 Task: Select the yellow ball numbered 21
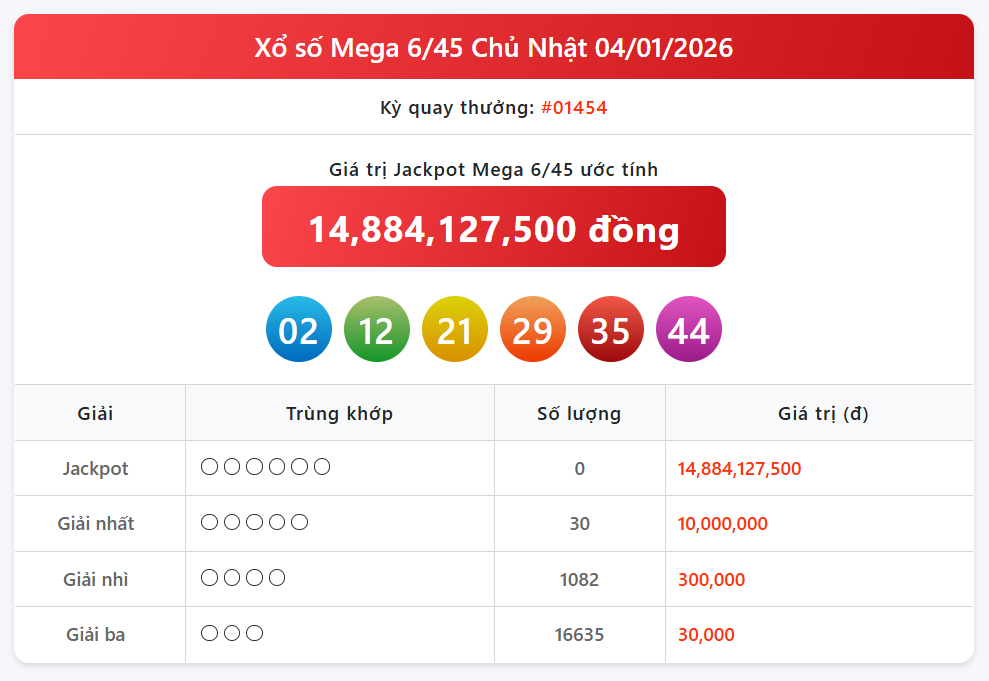(x=454, y=329)
